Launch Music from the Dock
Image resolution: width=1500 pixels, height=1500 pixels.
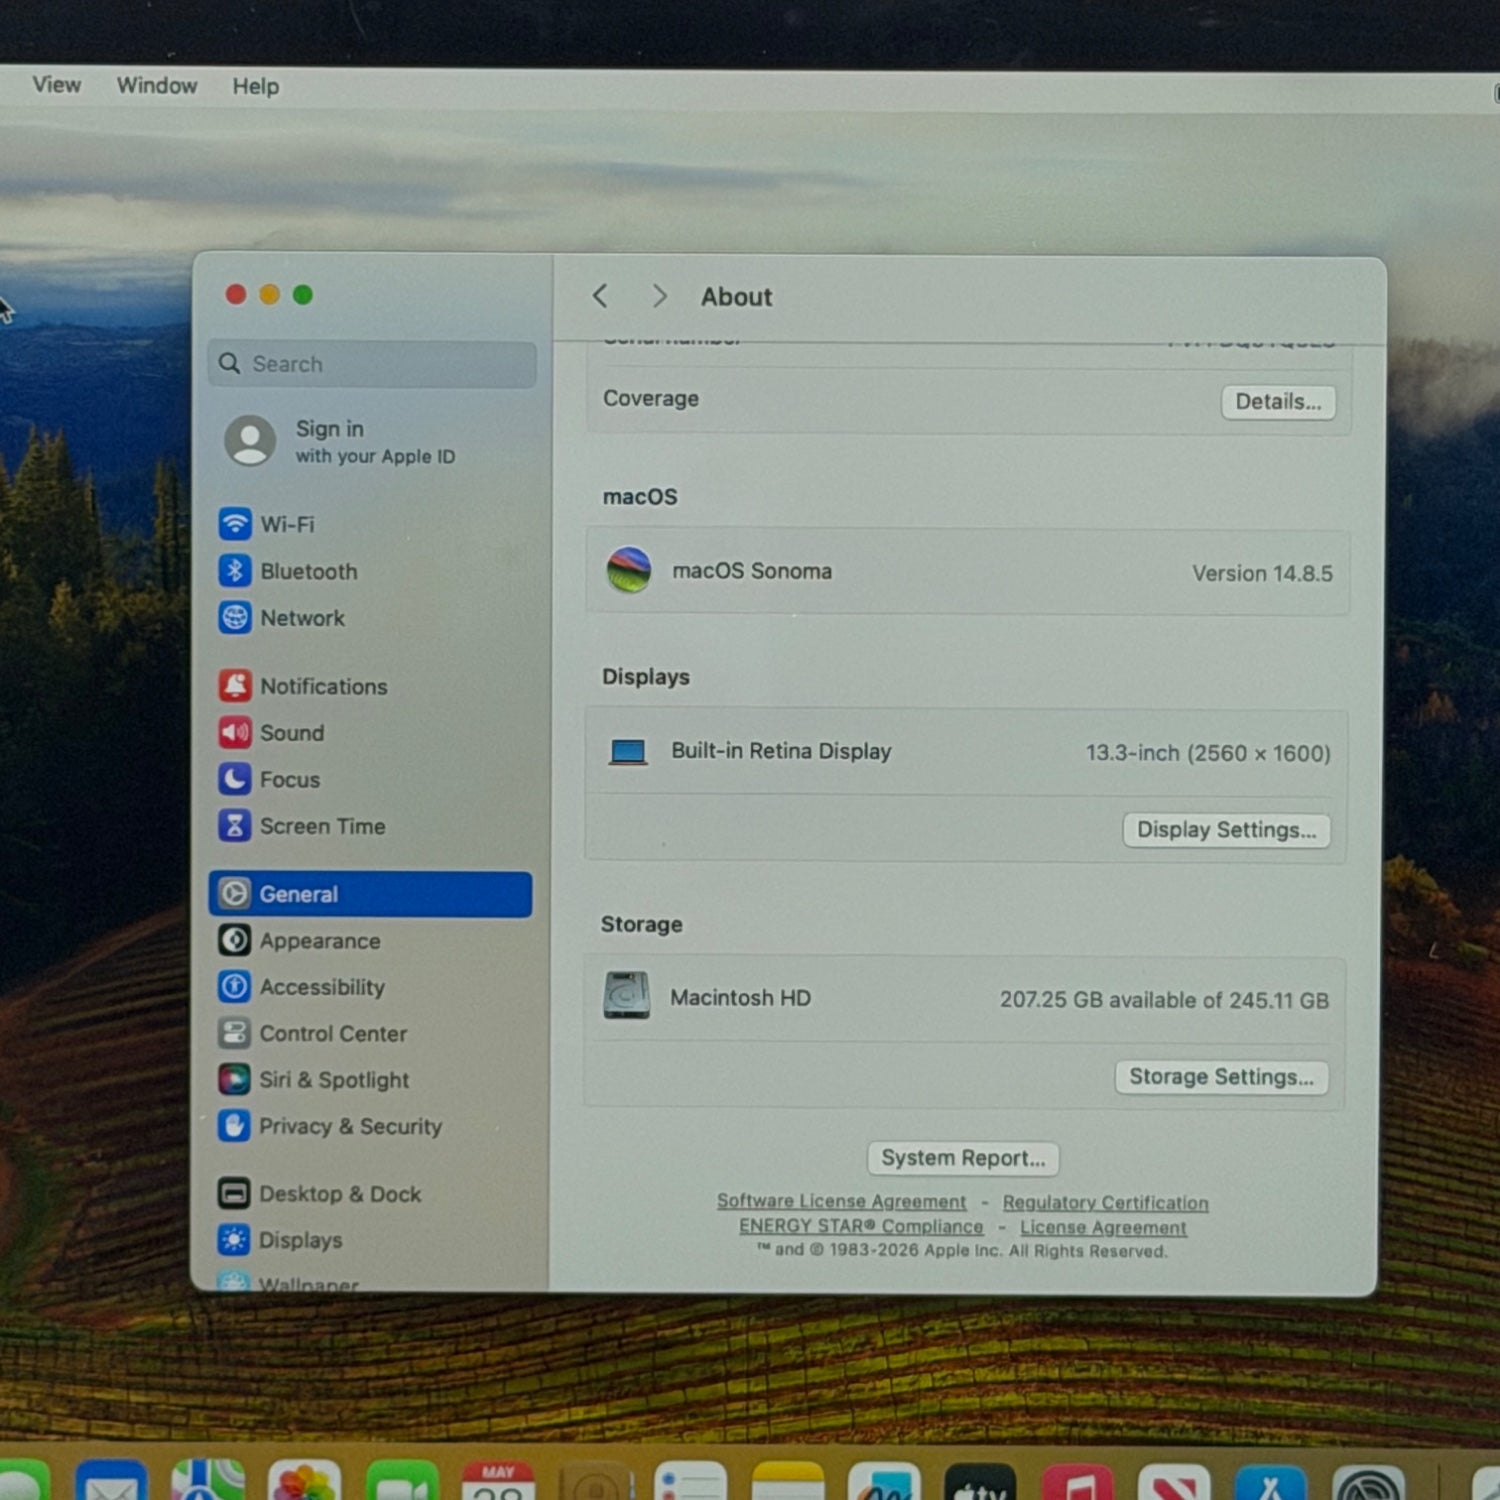click(x=1078, y=1484)
